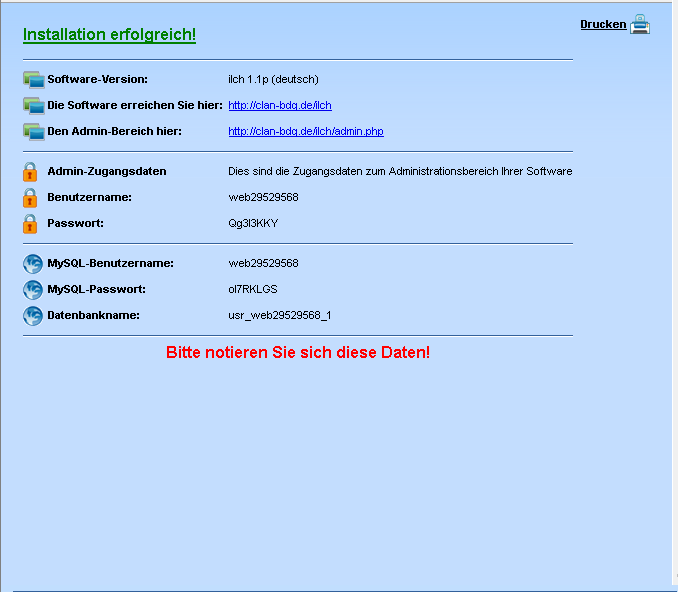Click icon beside 'Die Software erreichen Sie hier'
The image size is (678, 592).
(x=34, y=106)
